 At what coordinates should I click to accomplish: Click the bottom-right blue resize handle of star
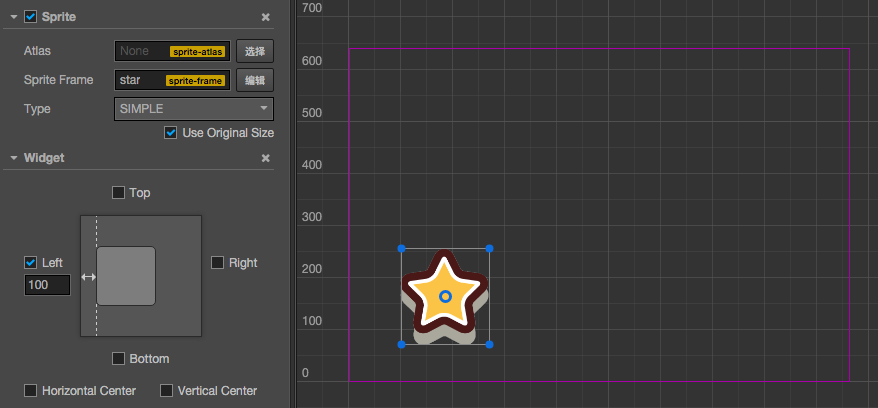489,344
